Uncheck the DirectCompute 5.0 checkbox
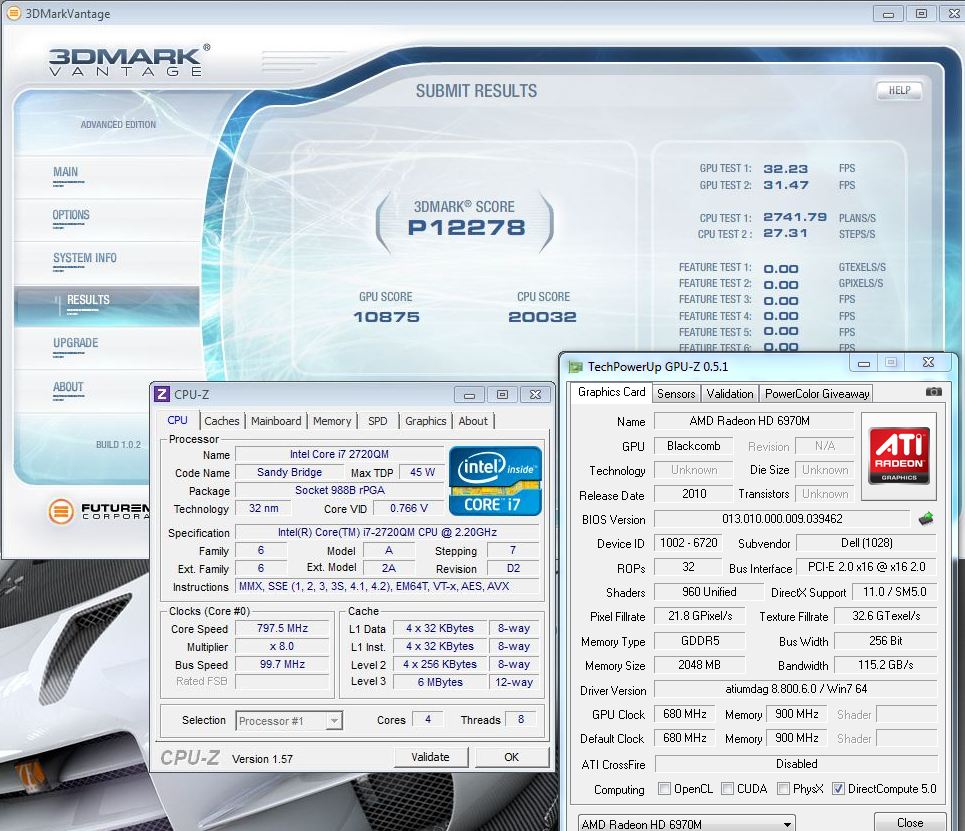The height and width of the screenshot is (831, 965). [x=838, y=789]
